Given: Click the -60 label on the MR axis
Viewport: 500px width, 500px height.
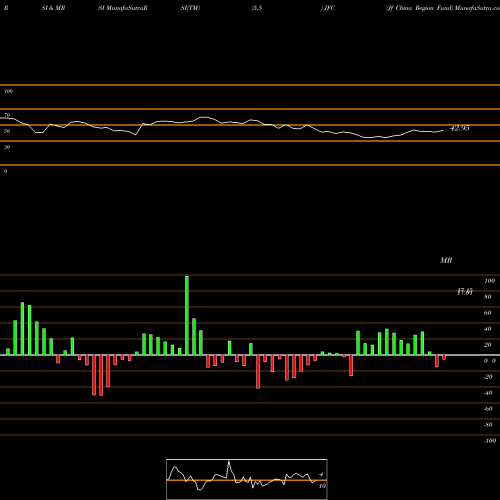Looking at the screenshot, I should click(488, 409).
